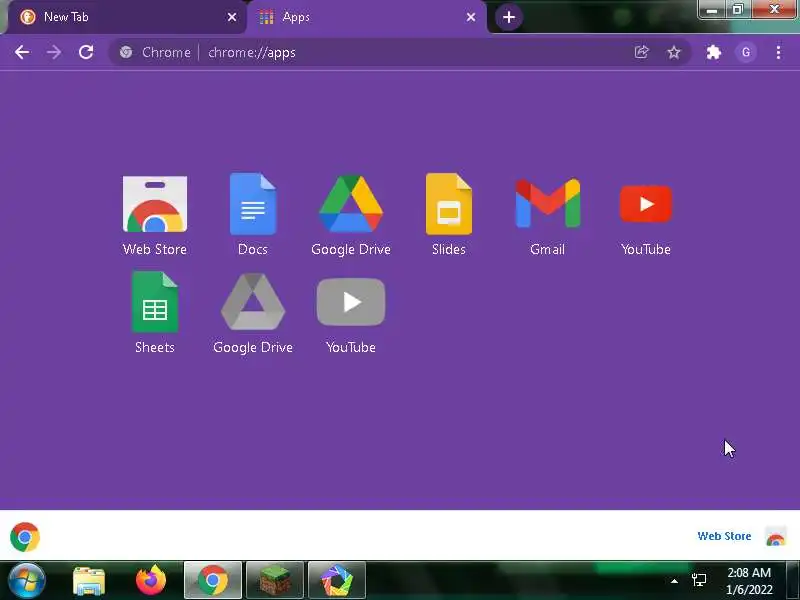Viewport: 800px width, 600px height.
Task: Close the Apps tab
Action: 471,17
